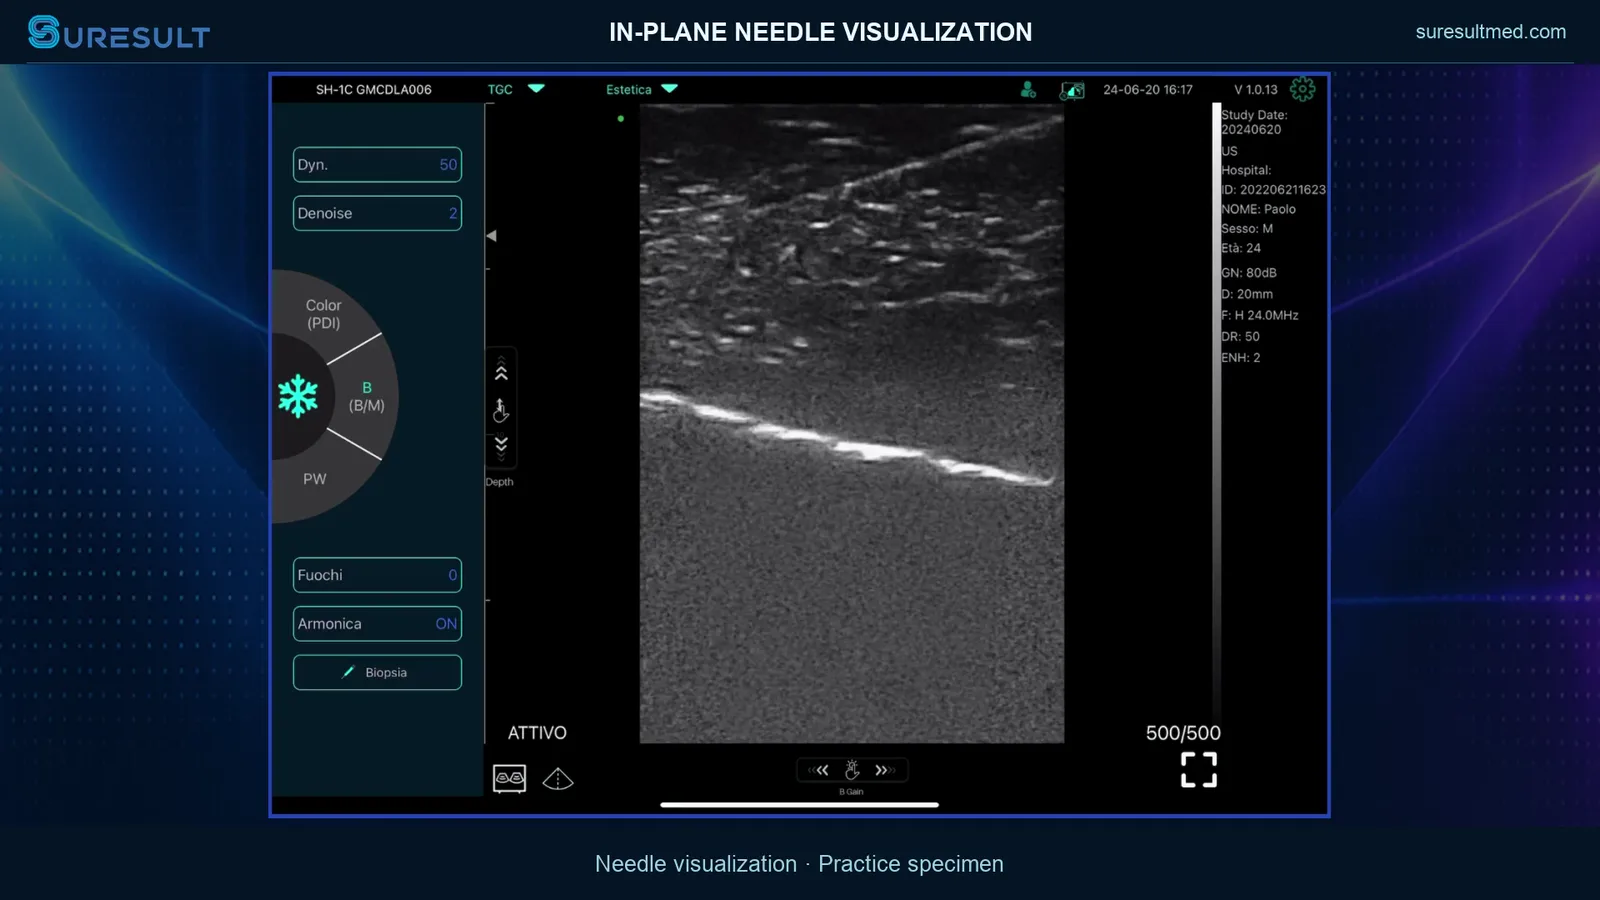The height and width of the screenshot is (900, 1600).
Task: Click the date 24-06-20 16:17
Action: [x=1148, y=89]
